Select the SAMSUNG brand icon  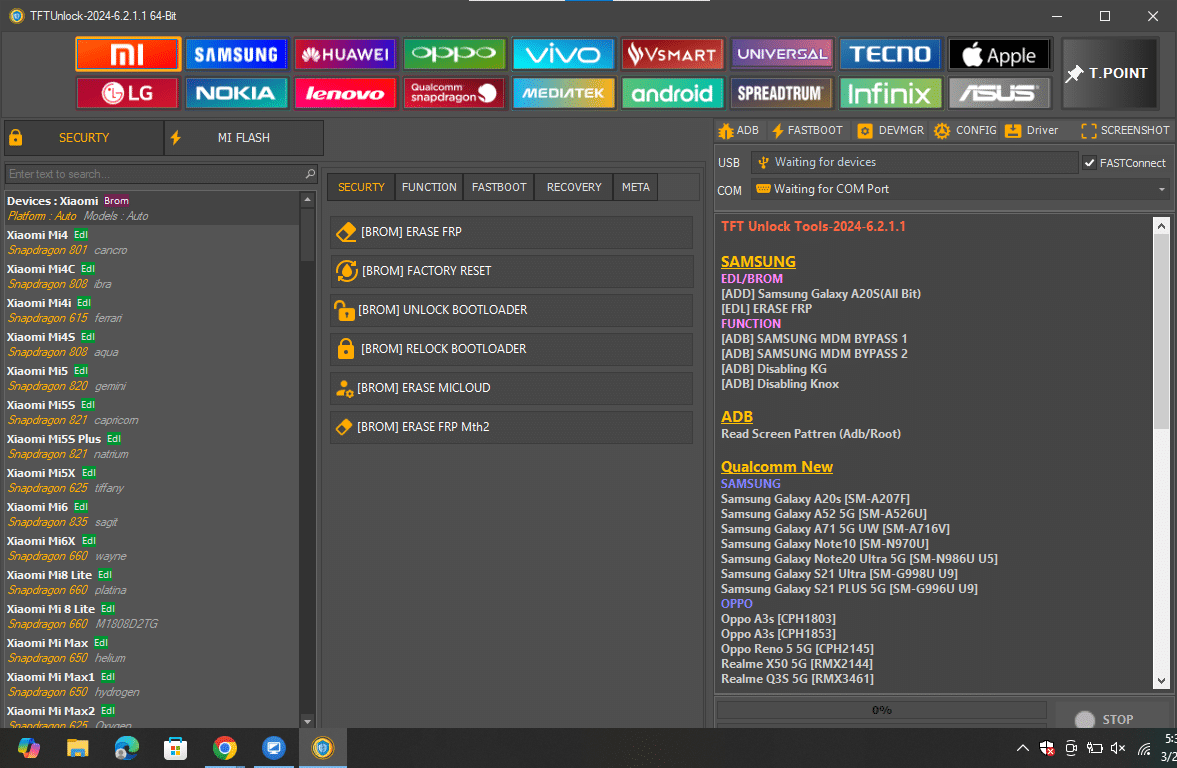[x=236, y=53]
